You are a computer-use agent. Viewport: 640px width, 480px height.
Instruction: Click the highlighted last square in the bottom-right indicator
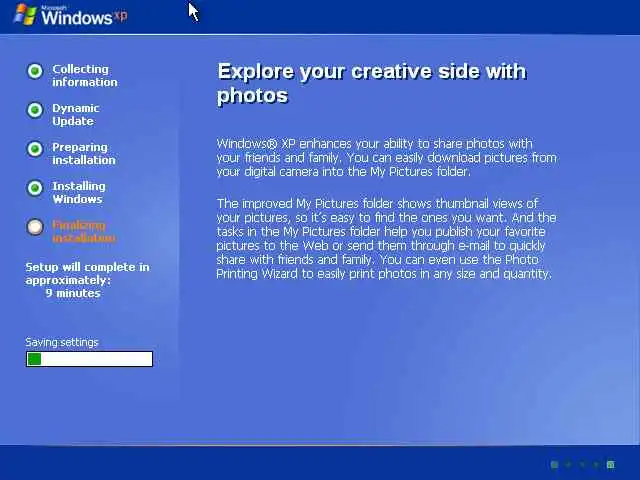tap(611, 464)
